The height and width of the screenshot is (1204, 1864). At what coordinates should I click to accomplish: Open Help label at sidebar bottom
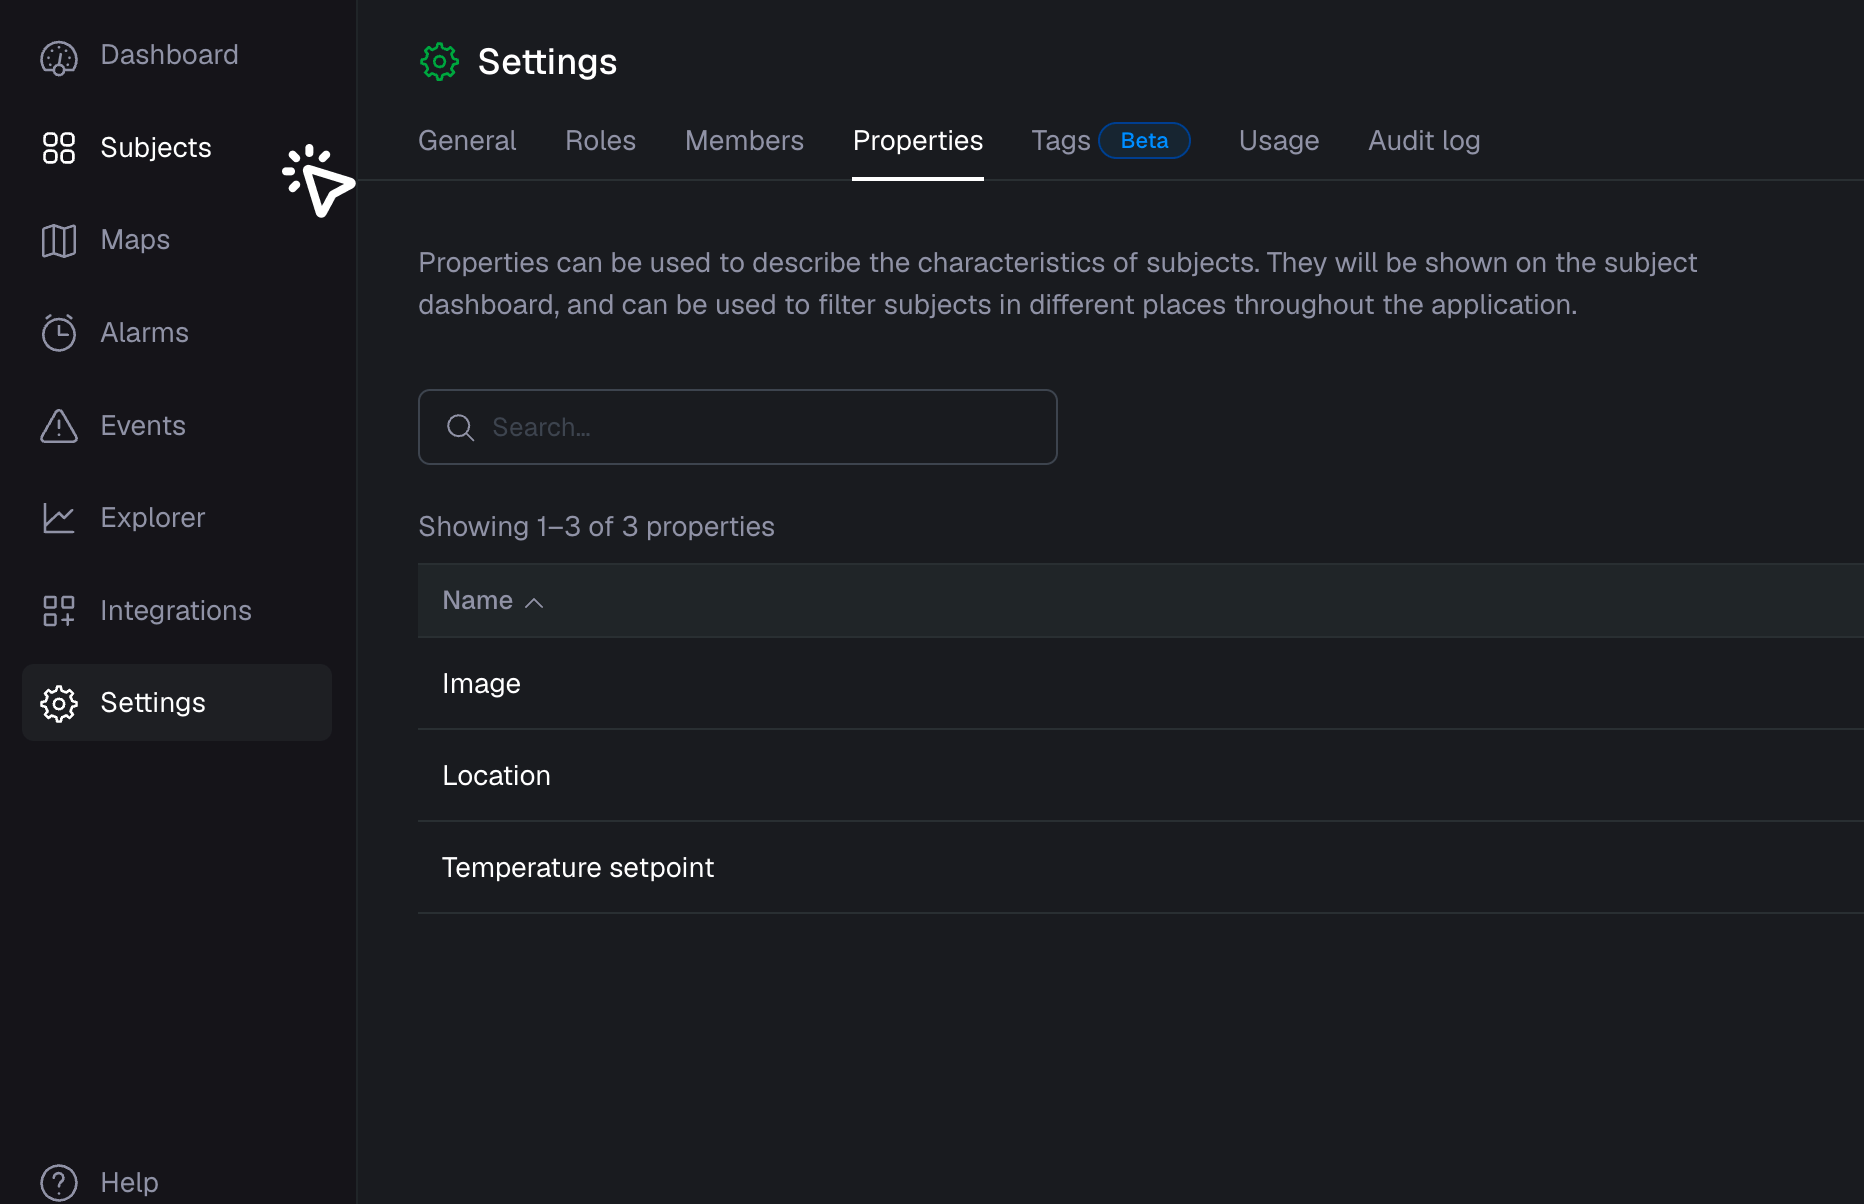point(129,1183)
